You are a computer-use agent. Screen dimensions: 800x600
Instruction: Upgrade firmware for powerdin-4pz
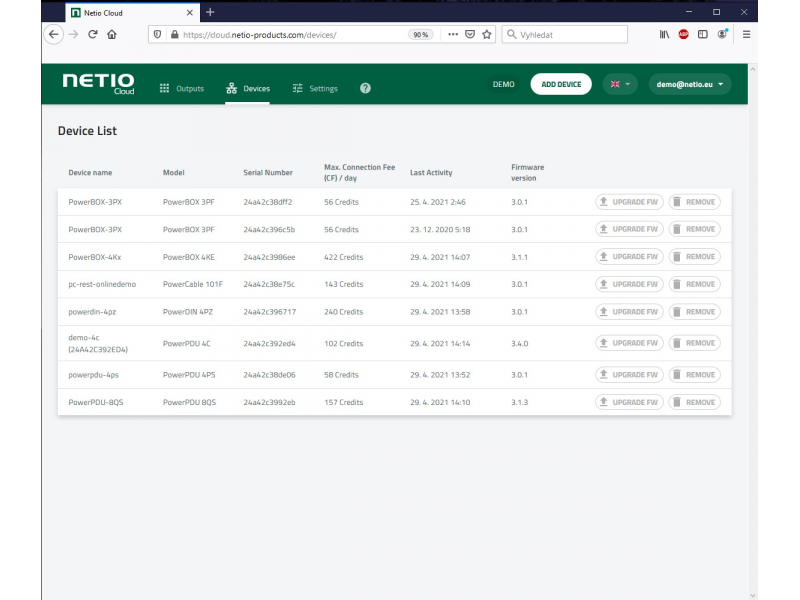(x=630, y=312)
